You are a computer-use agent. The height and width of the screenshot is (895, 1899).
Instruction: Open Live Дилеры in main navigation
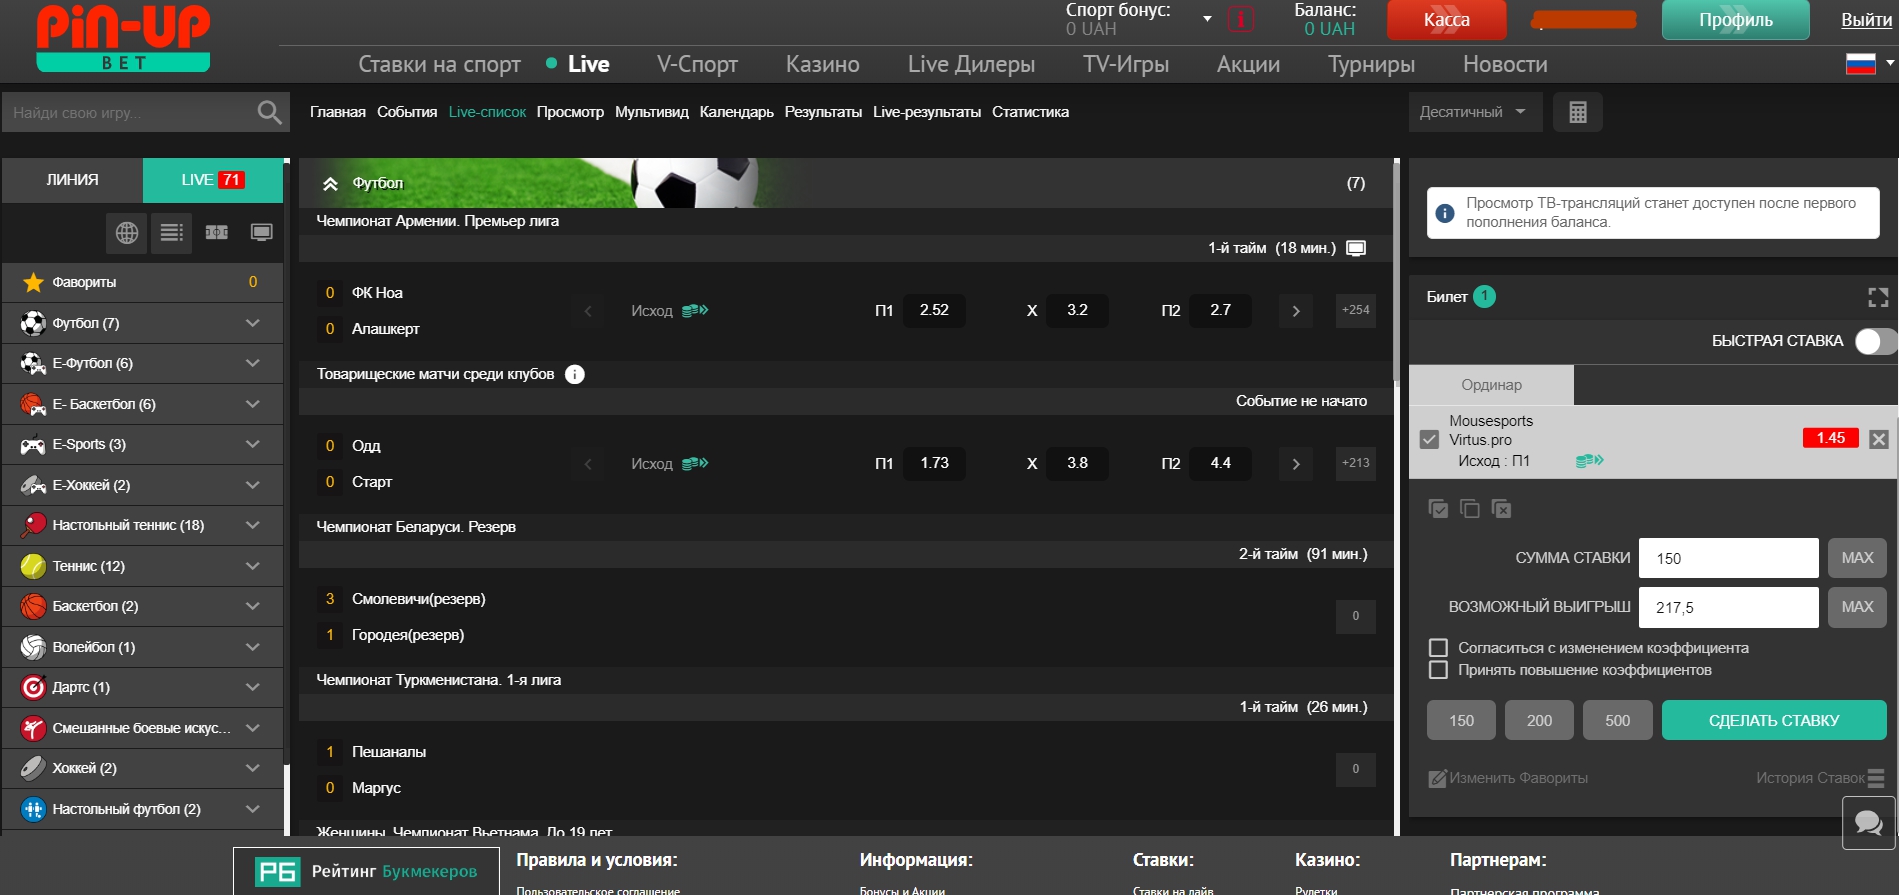[971, 64]
